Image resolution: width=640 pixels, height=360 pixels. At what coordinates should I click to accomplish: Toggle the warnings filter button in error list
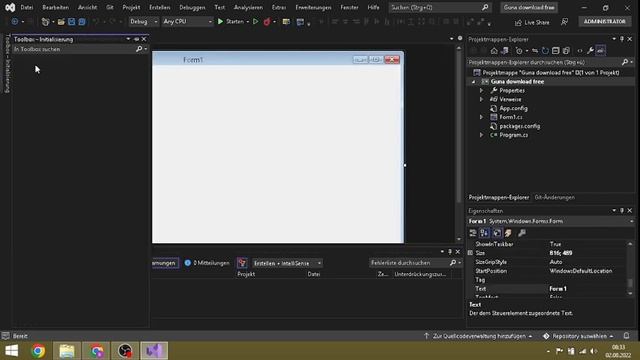[165, 263]
